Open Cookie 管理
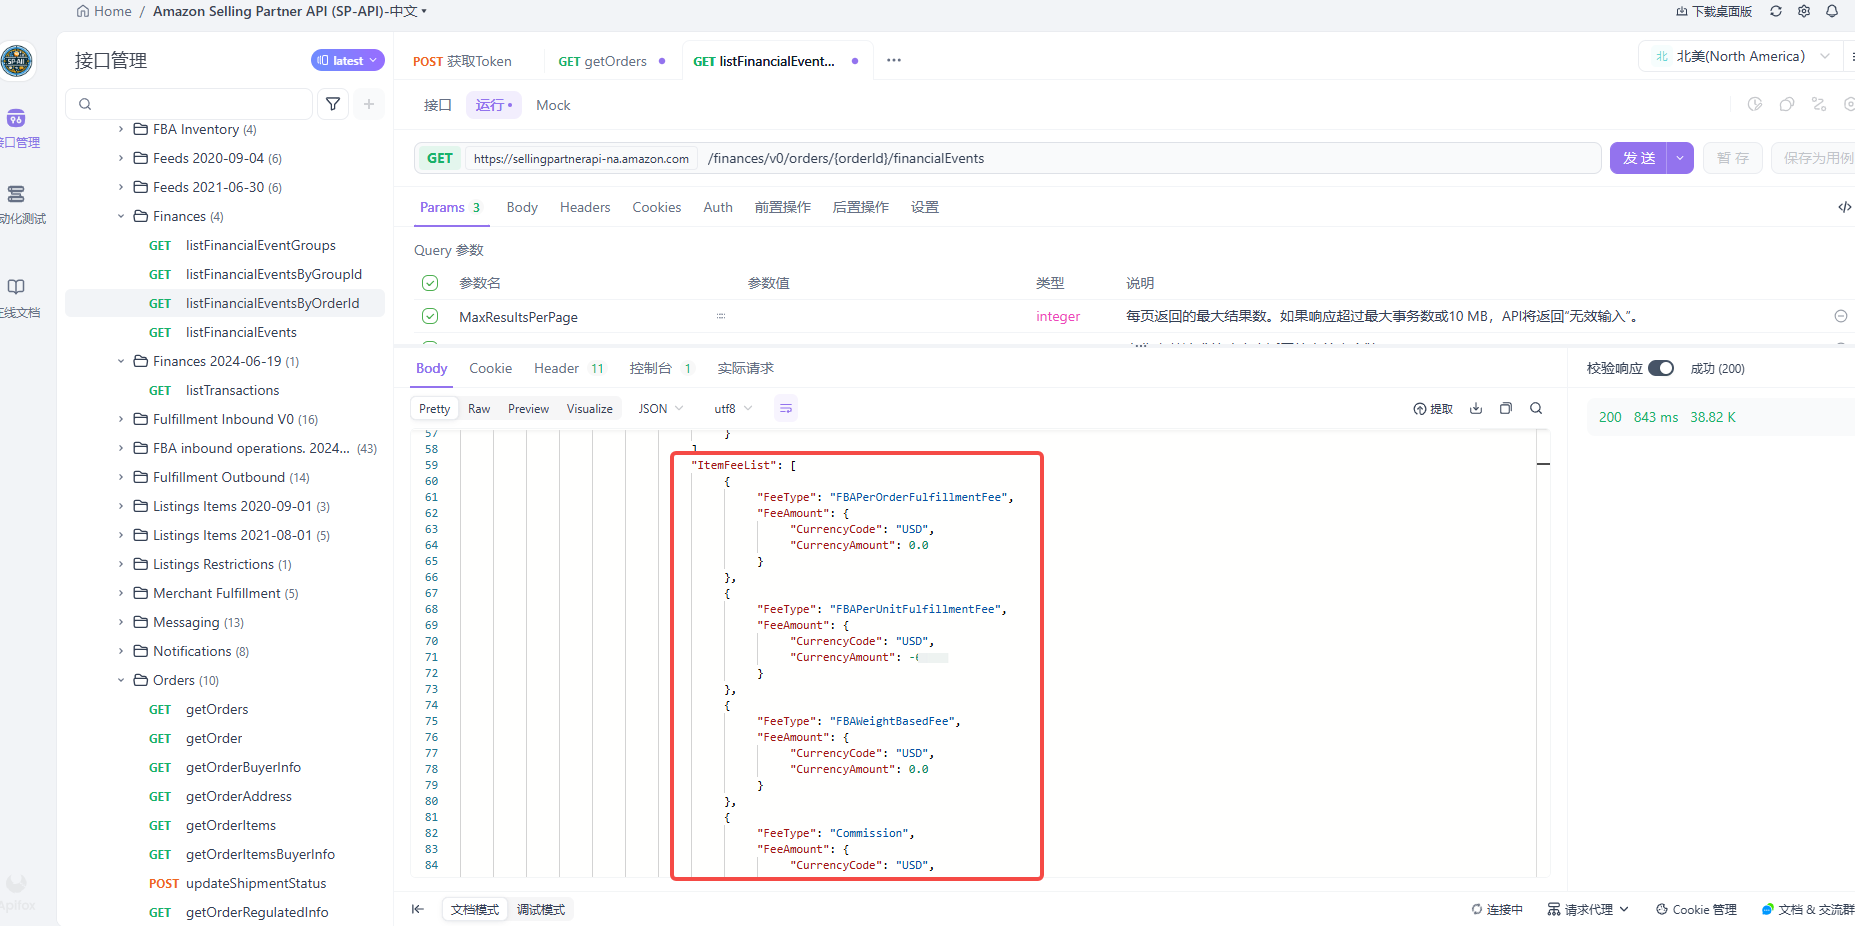The width and height of the screenshot is (1855, 926). pos(1696,909)
